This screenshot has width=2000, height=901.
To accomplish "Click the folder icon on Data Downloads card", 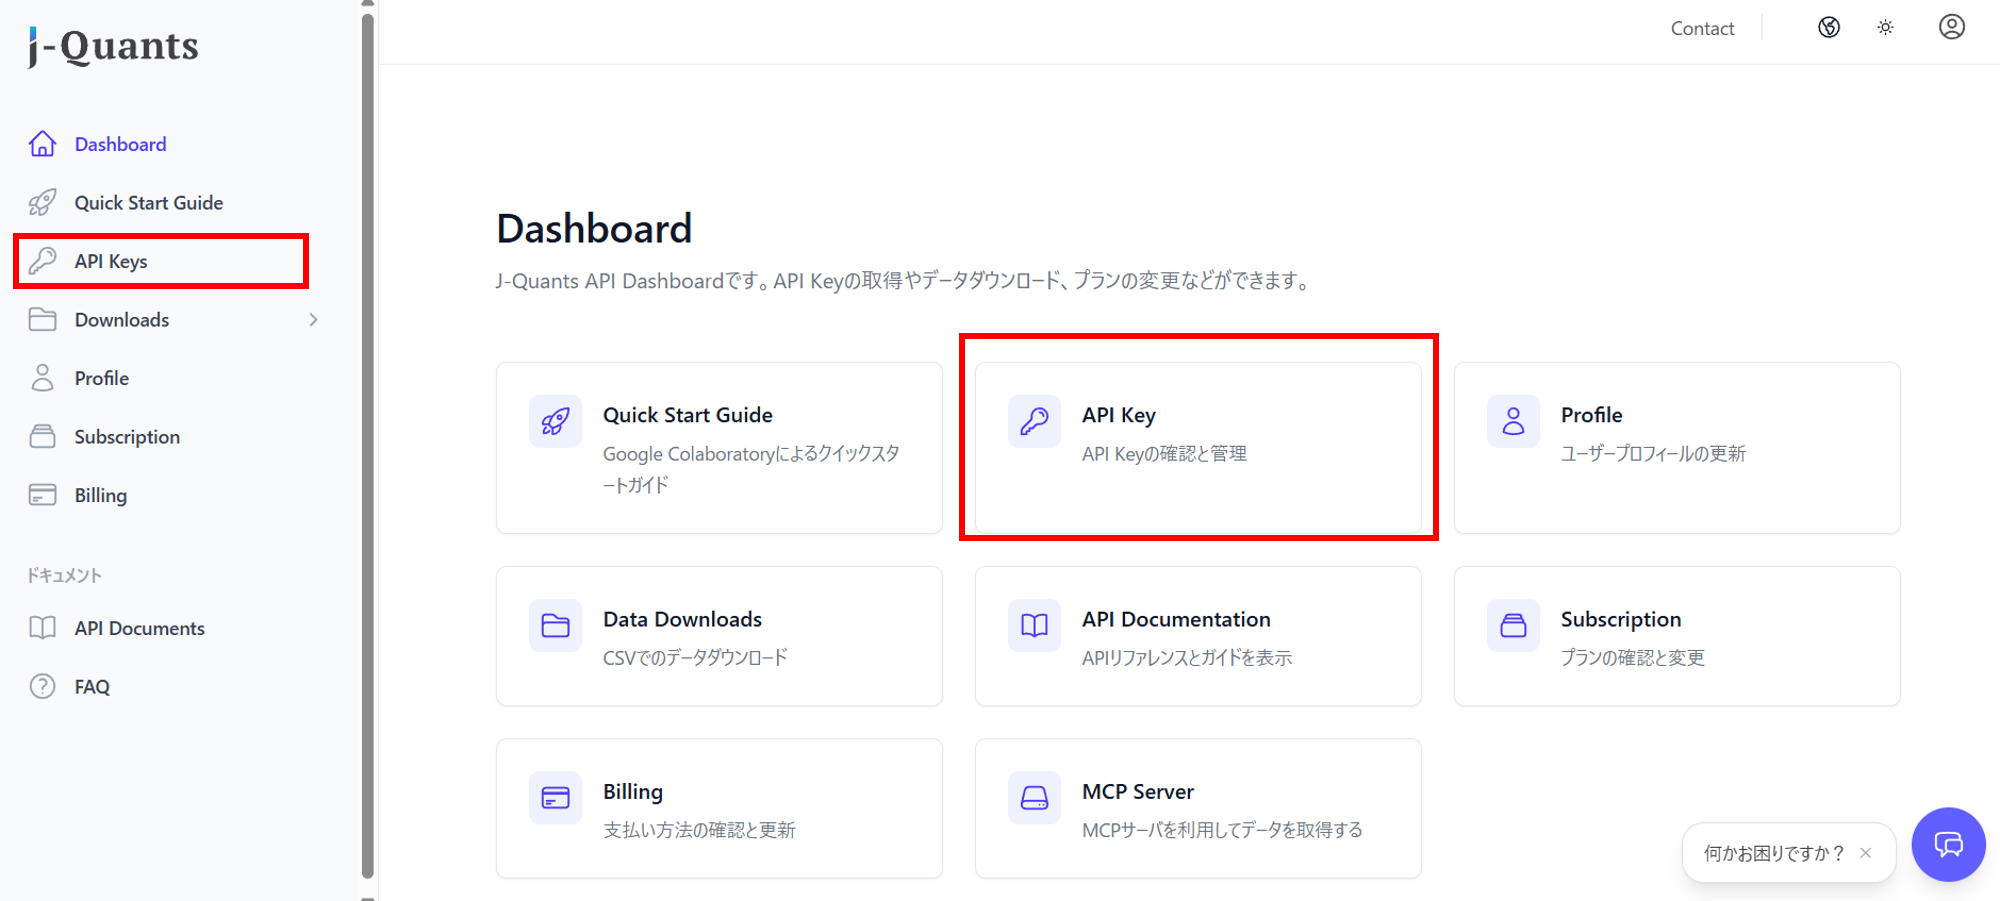I will point(555,626).
